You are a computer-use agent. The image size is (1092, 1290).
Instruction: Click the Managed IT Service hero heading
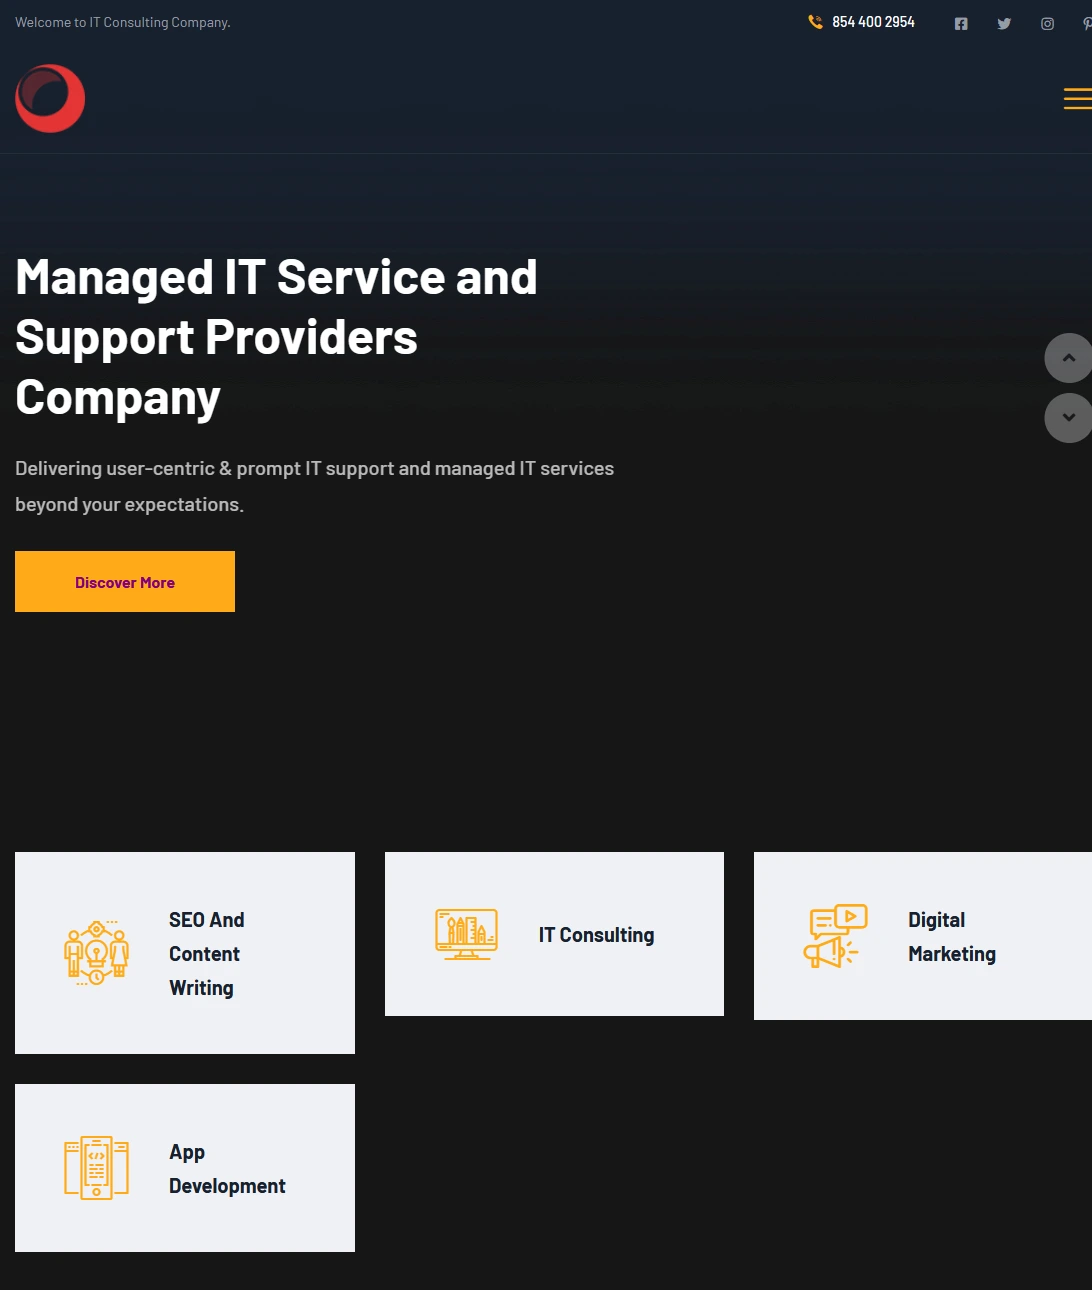pos(276,337)
